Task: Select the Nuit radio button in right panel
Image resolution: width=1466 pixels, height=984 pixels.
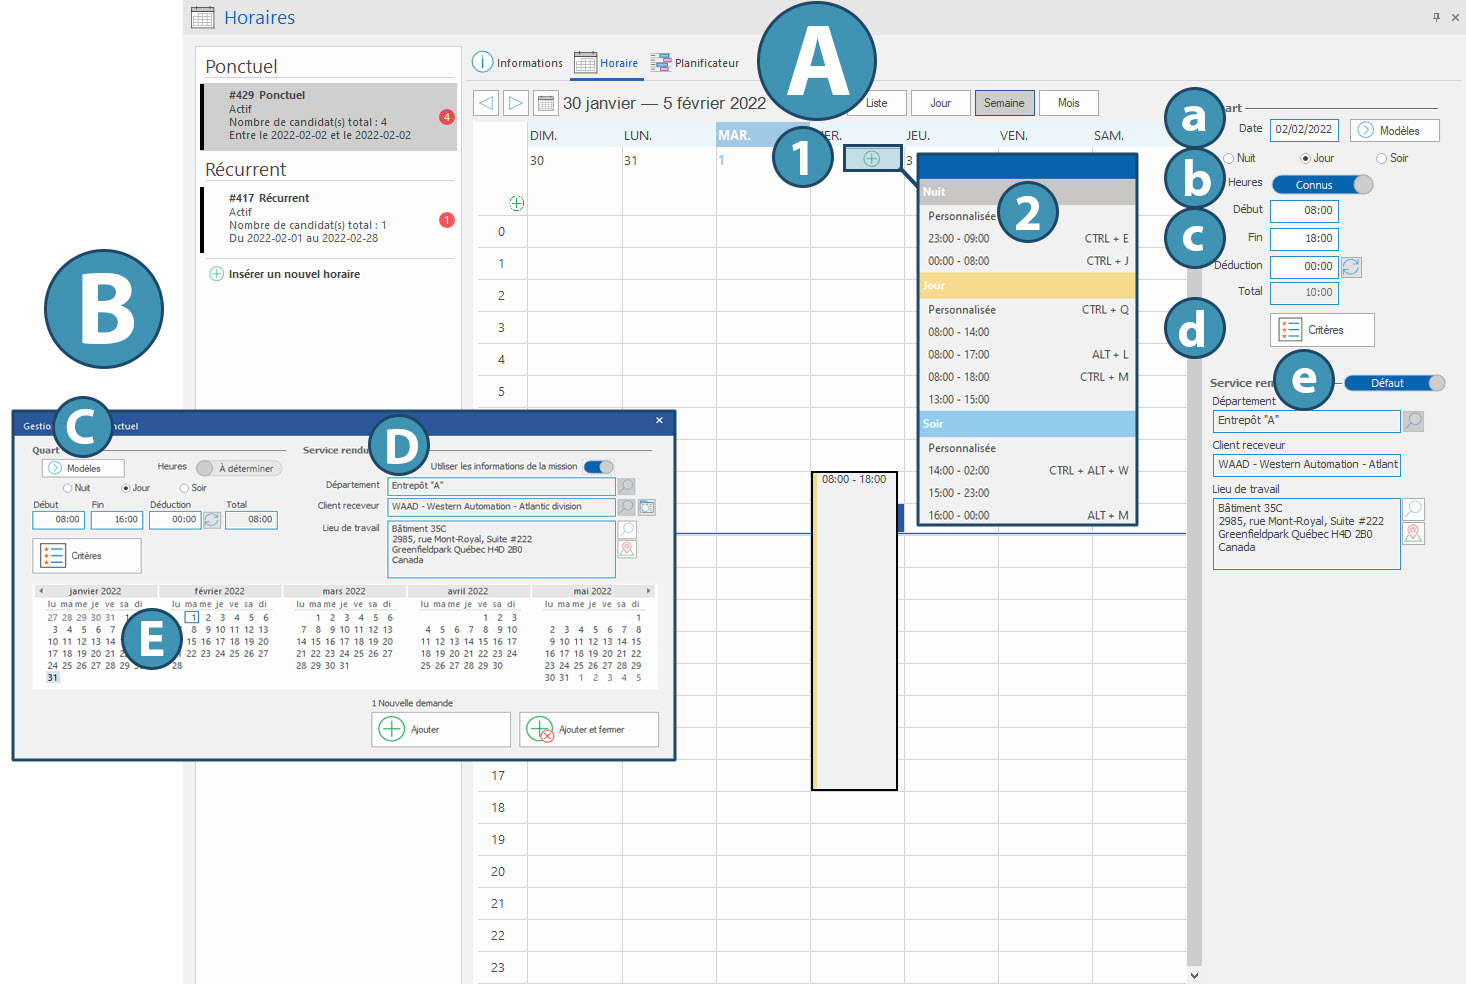Action: click(x=1229, y=158)
